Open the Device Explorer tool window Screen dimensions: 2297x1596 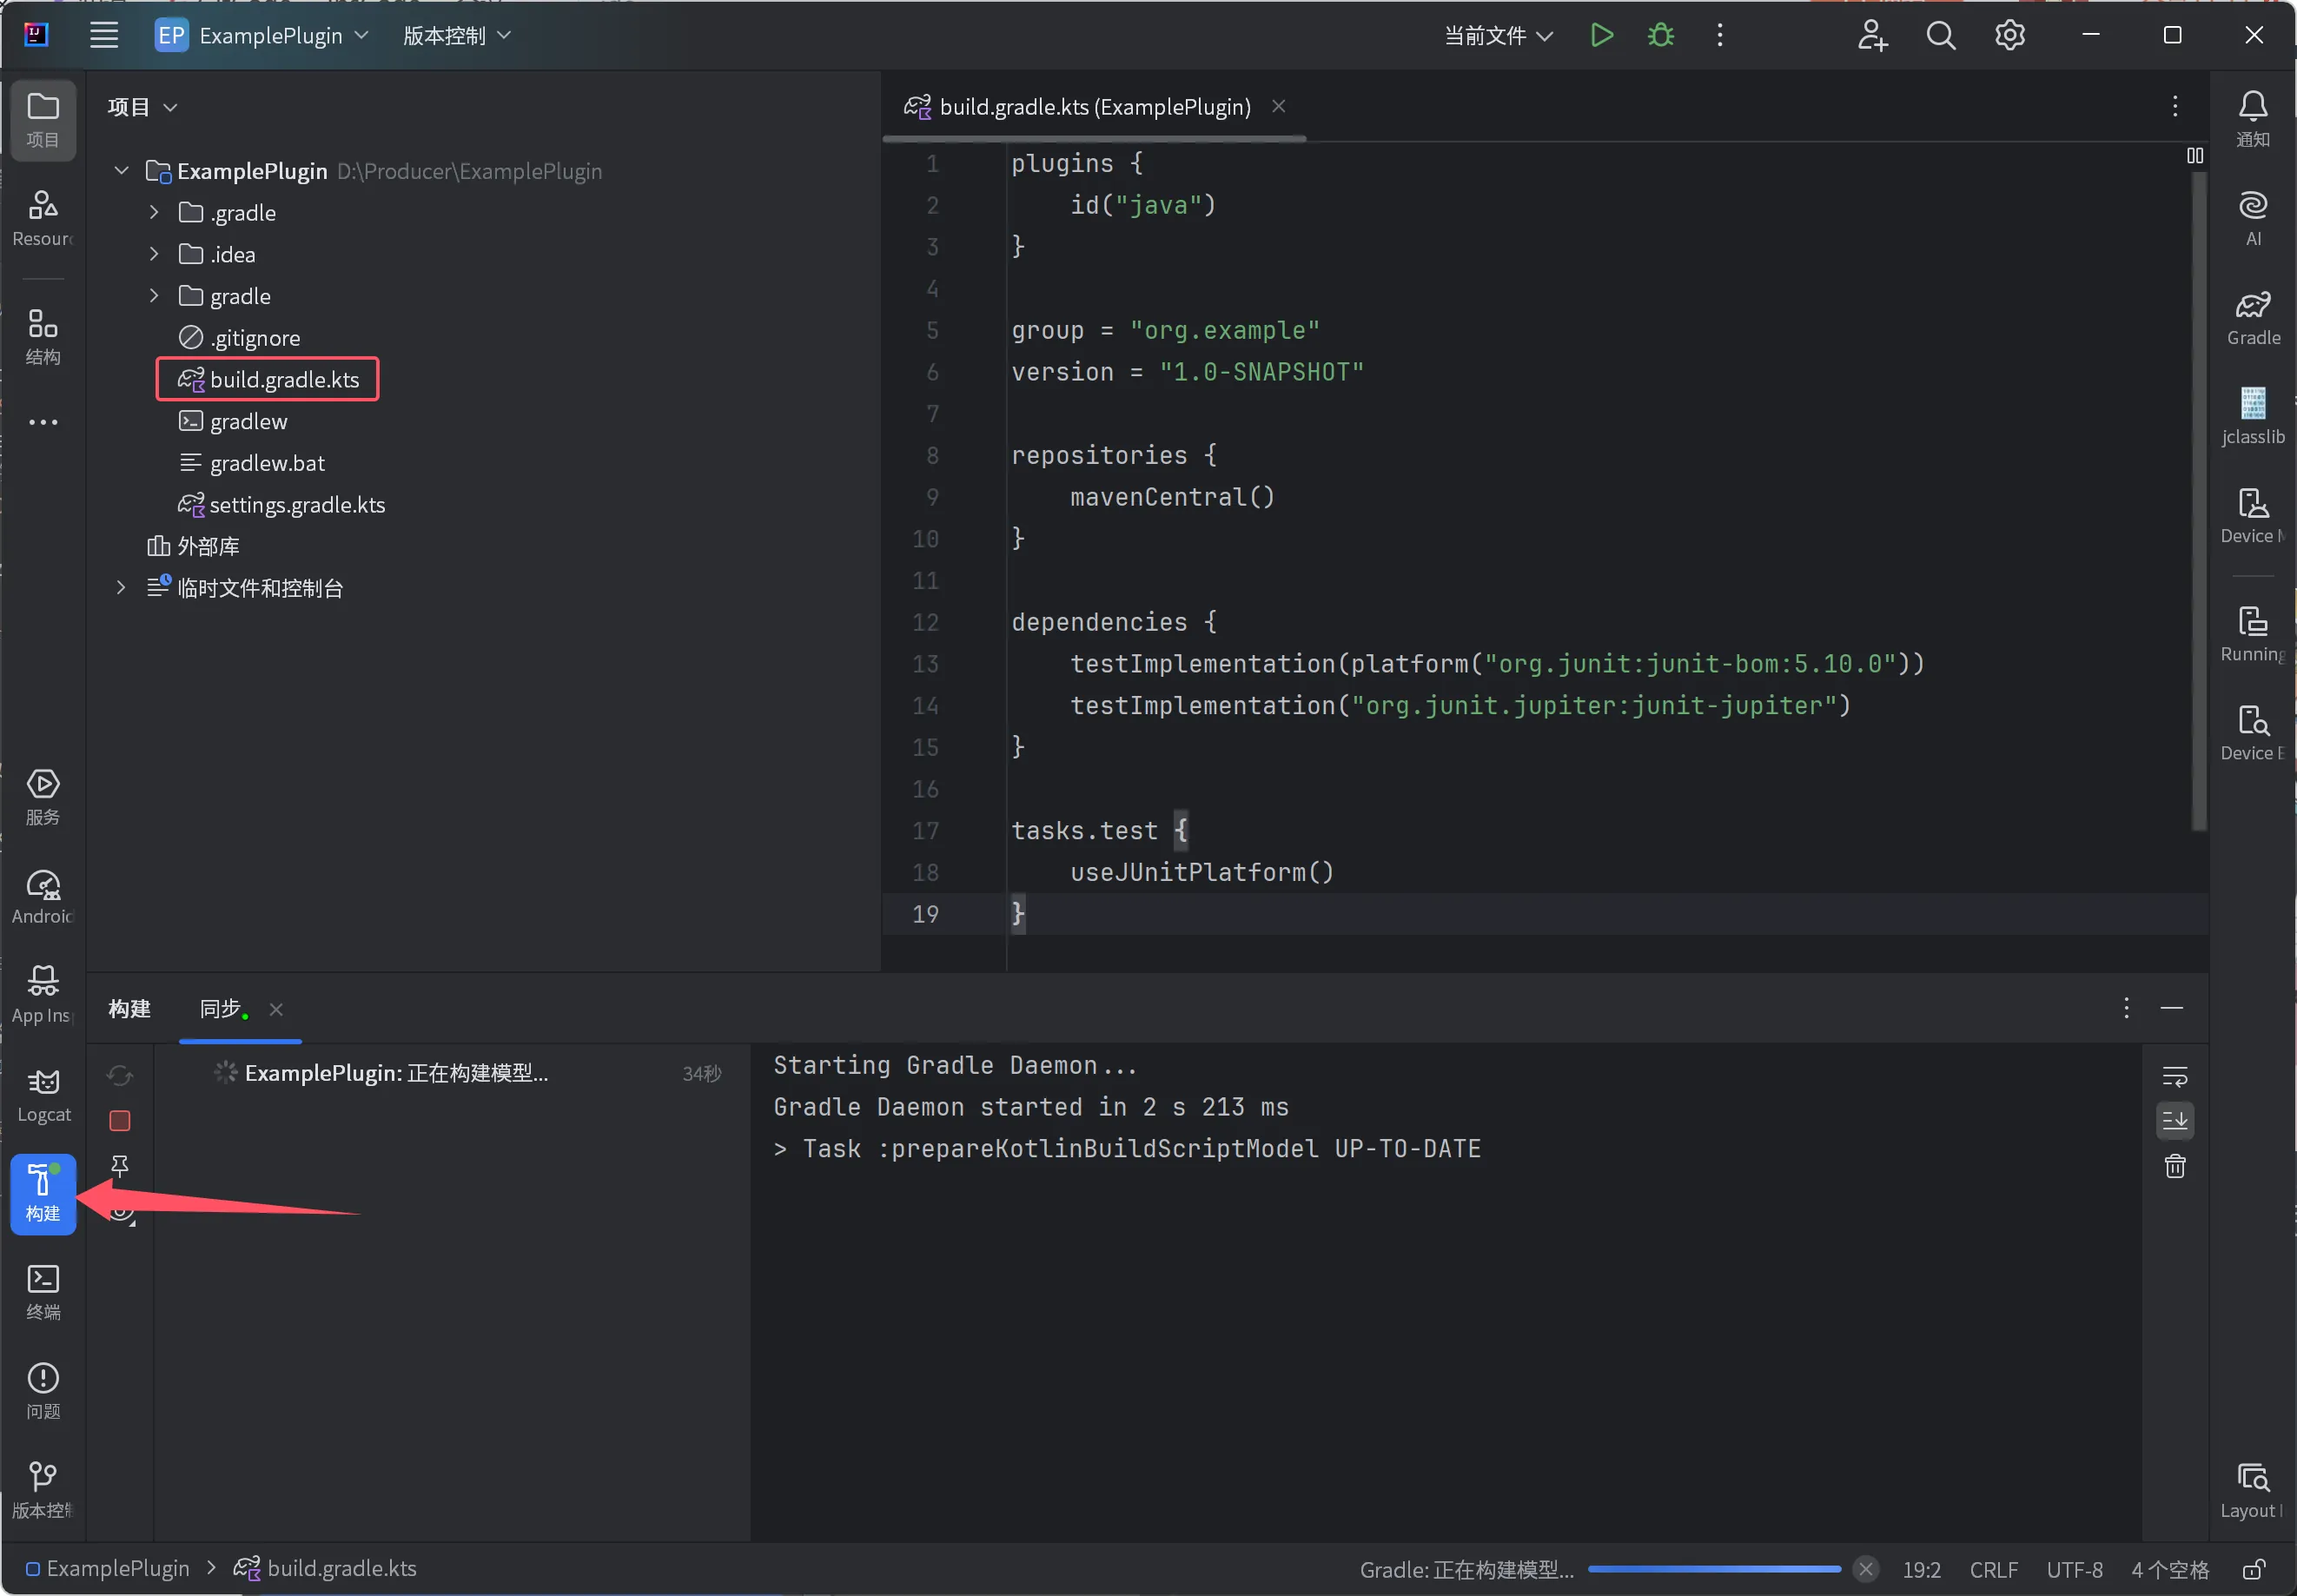pos(2252,732)
